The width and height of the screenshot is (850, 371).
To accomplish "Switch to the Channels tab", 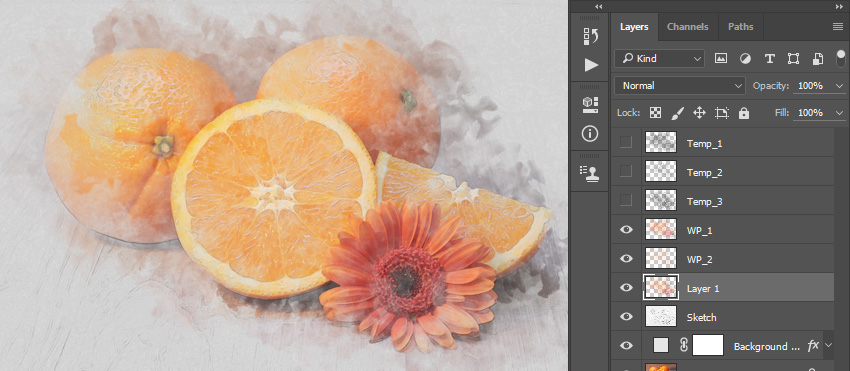I will click(687, 27).
